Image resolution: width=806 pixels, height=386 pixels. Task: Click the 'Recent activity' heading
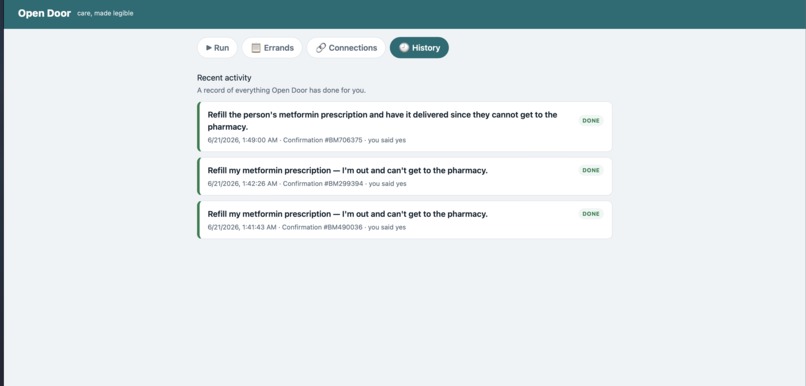(224, 78)
